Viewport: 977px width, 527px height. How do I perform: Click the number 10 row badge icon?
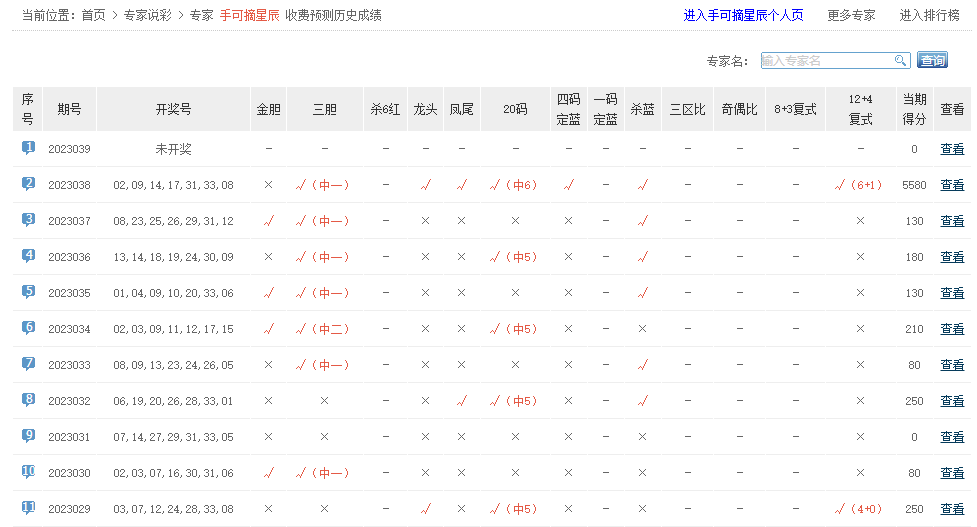[x=28, y=472]
